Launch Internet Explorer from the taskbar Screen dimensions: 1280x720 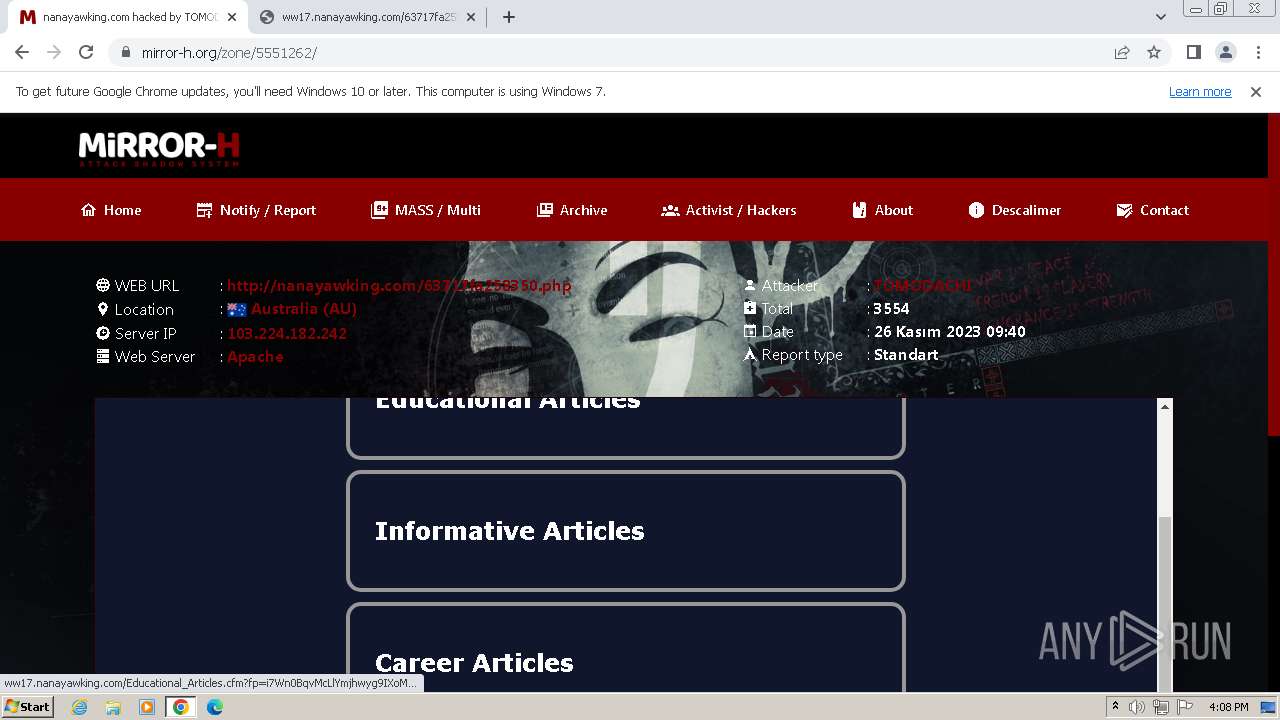pyautogui.click(x=79, y=707)
